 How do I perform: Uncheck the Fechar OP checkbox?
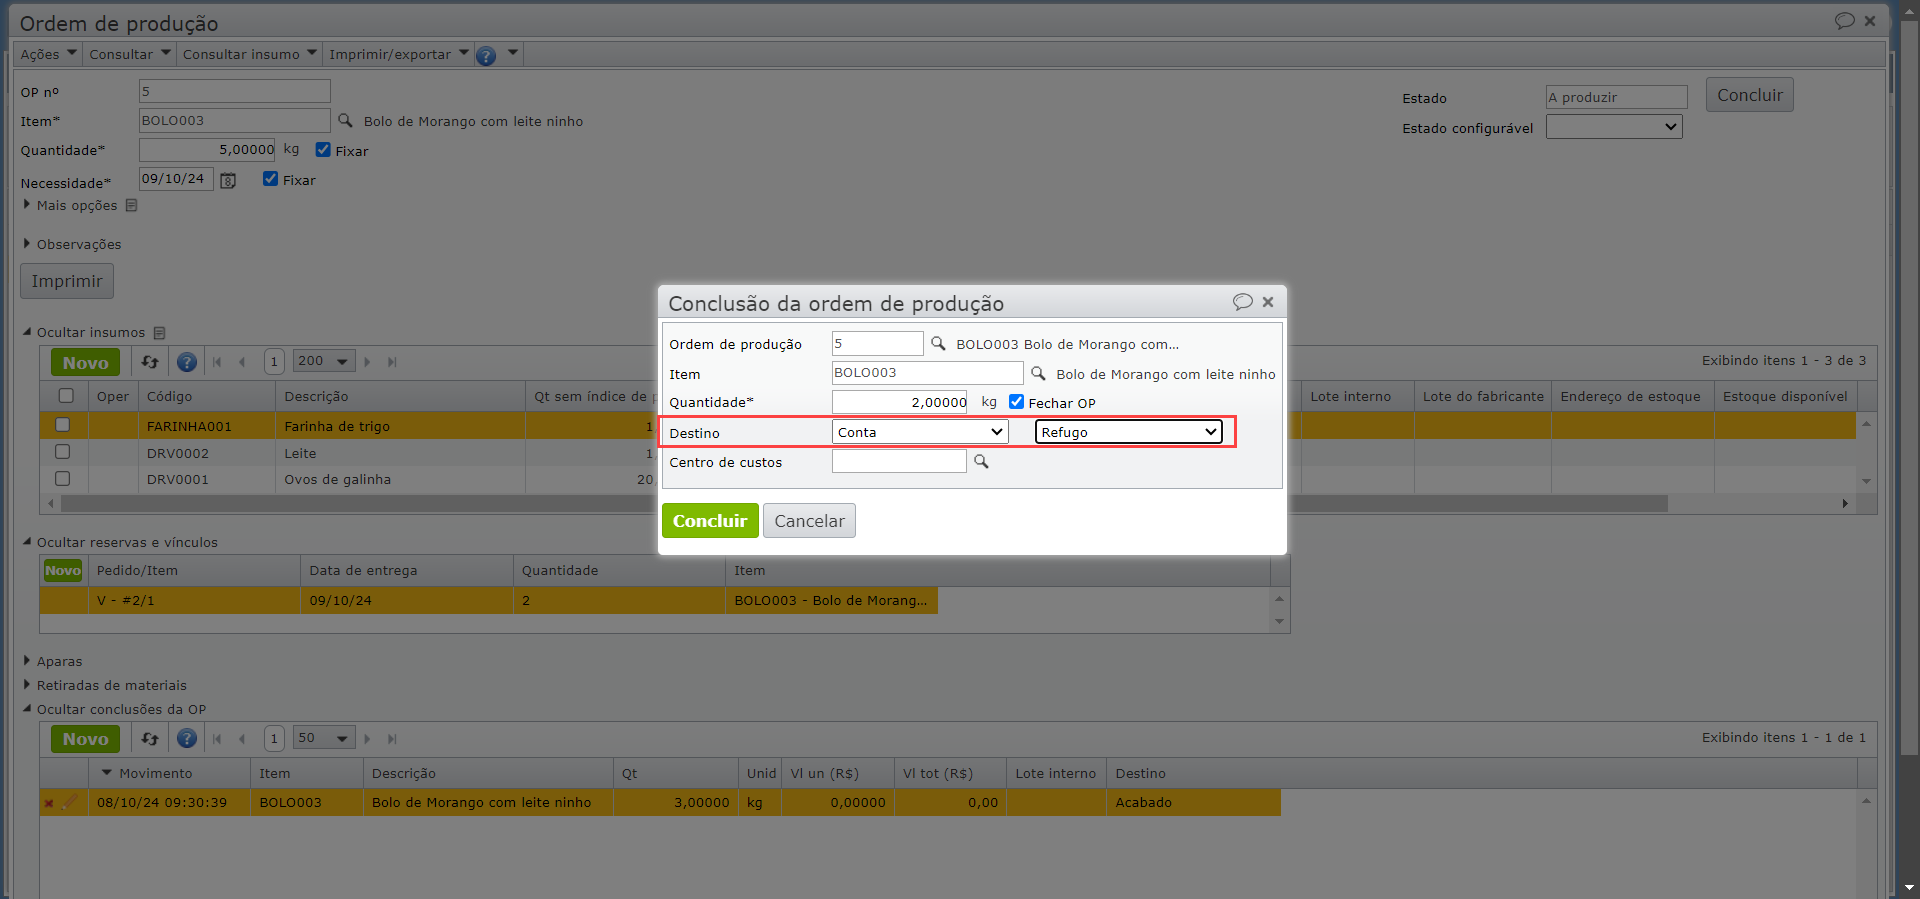[x=1016, y=401]
